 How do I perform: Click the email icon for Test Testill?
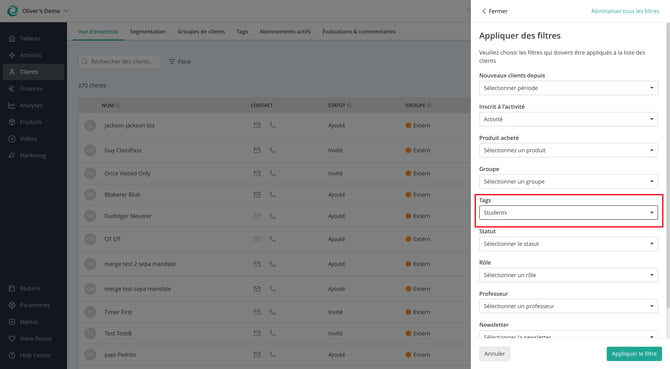click(x=257, y=333)
